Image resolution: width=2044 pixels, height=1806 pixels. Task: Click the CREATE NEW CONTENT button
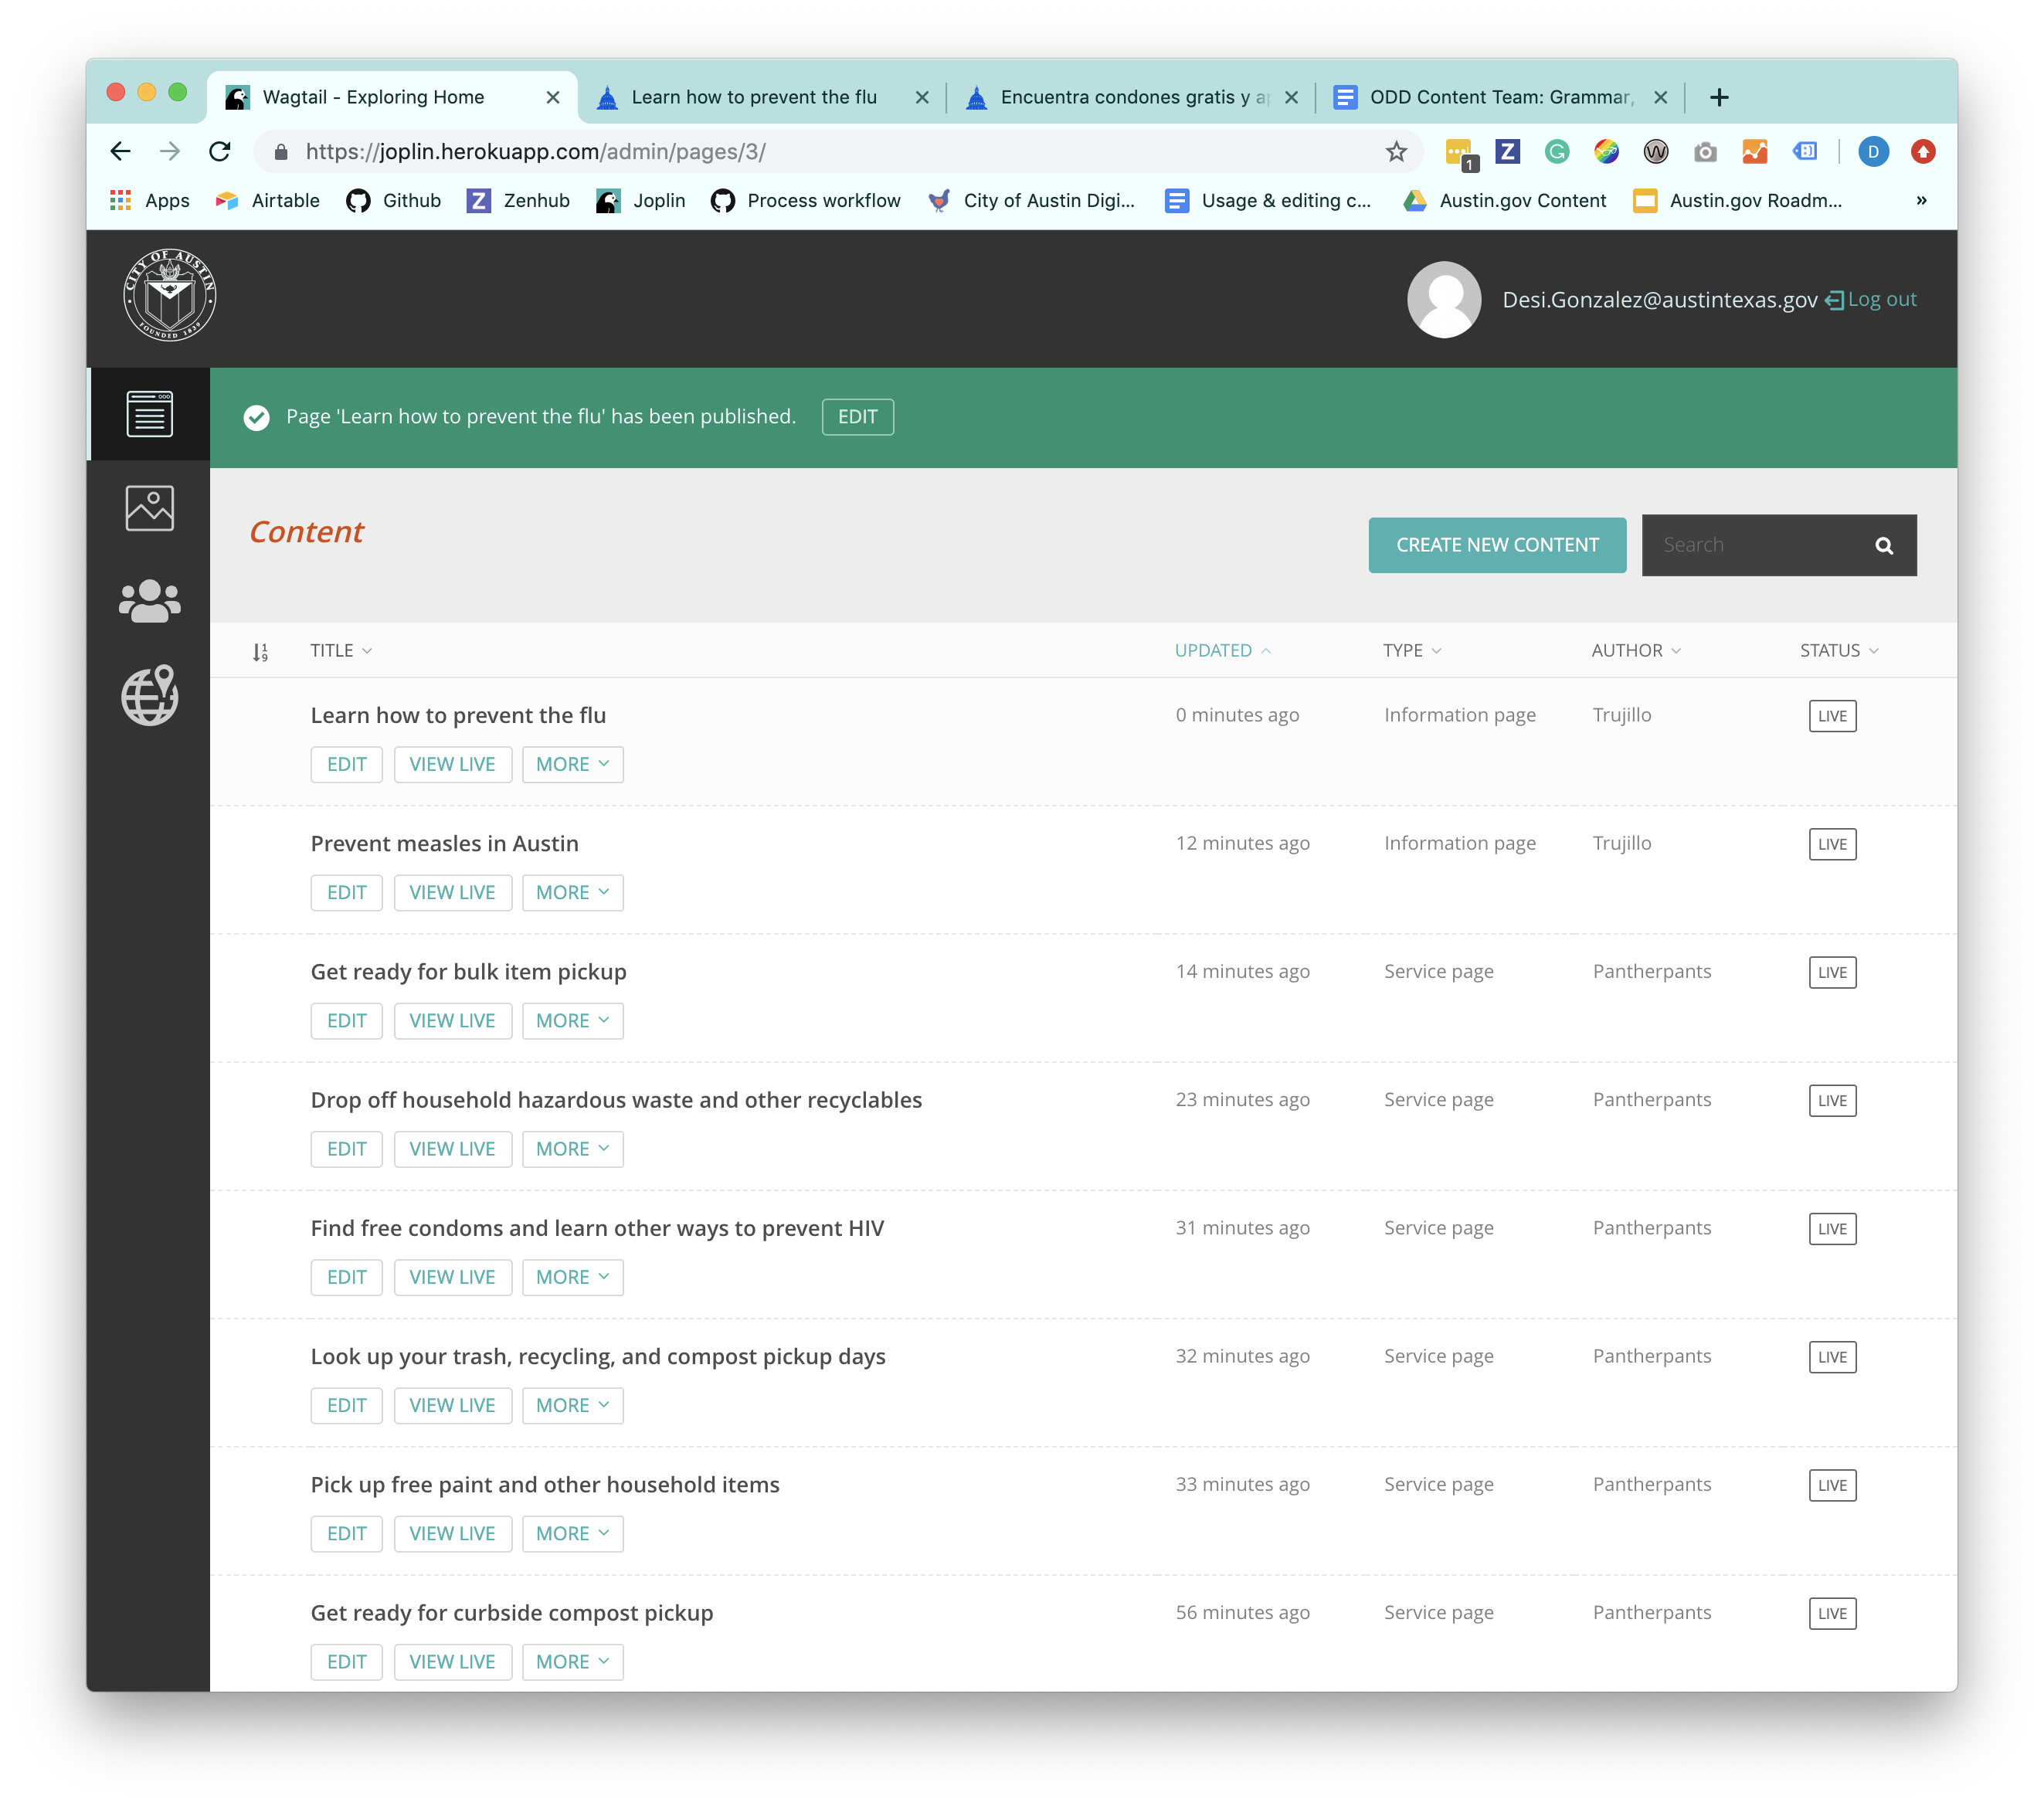pos(1497,545)
